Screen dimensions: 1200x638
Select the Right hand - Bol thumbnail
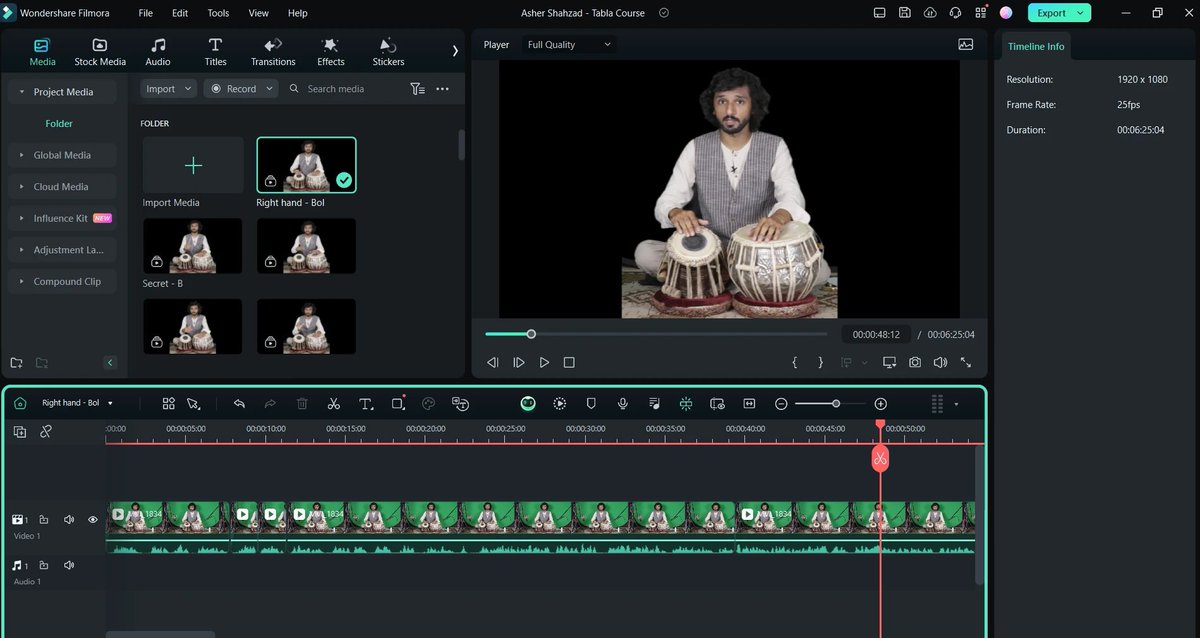[x=306, y=164]
